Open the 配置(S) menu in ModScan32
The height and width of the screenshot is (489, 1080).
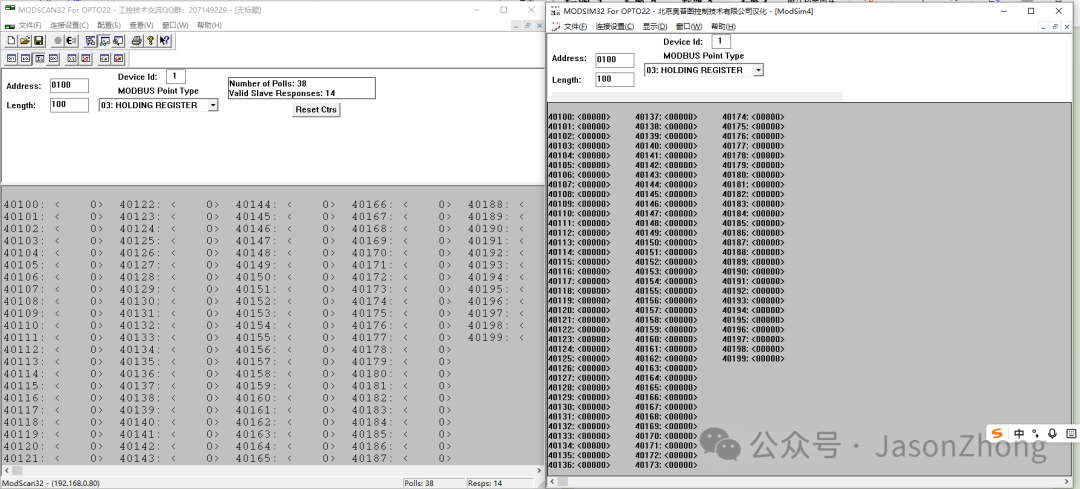(109, 25)
